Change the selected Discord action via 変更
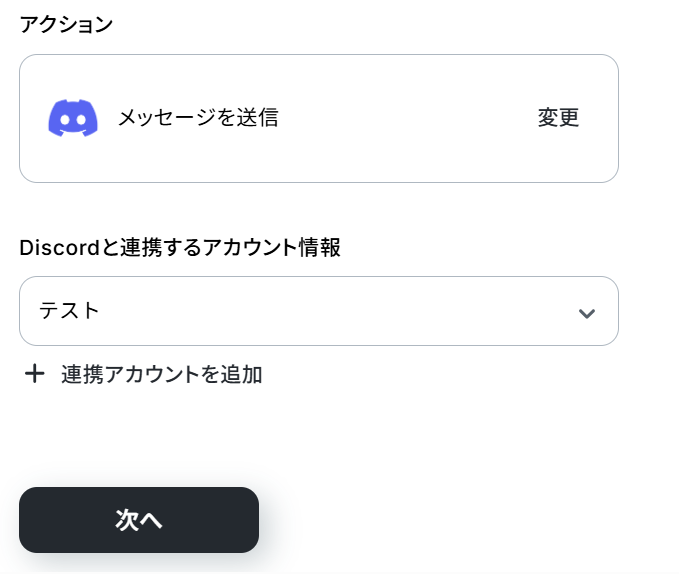 click(x=558, y=118)
